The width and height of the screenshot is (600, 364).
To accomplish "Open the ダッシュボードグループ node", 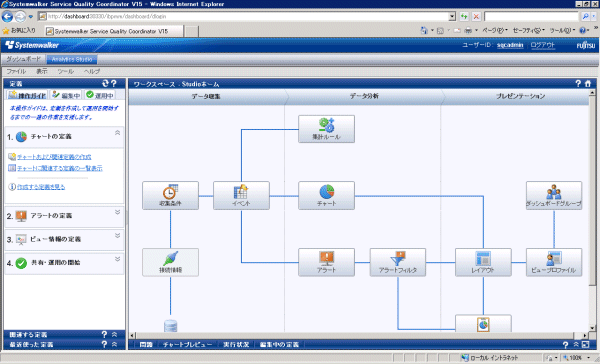I will 554,196.
